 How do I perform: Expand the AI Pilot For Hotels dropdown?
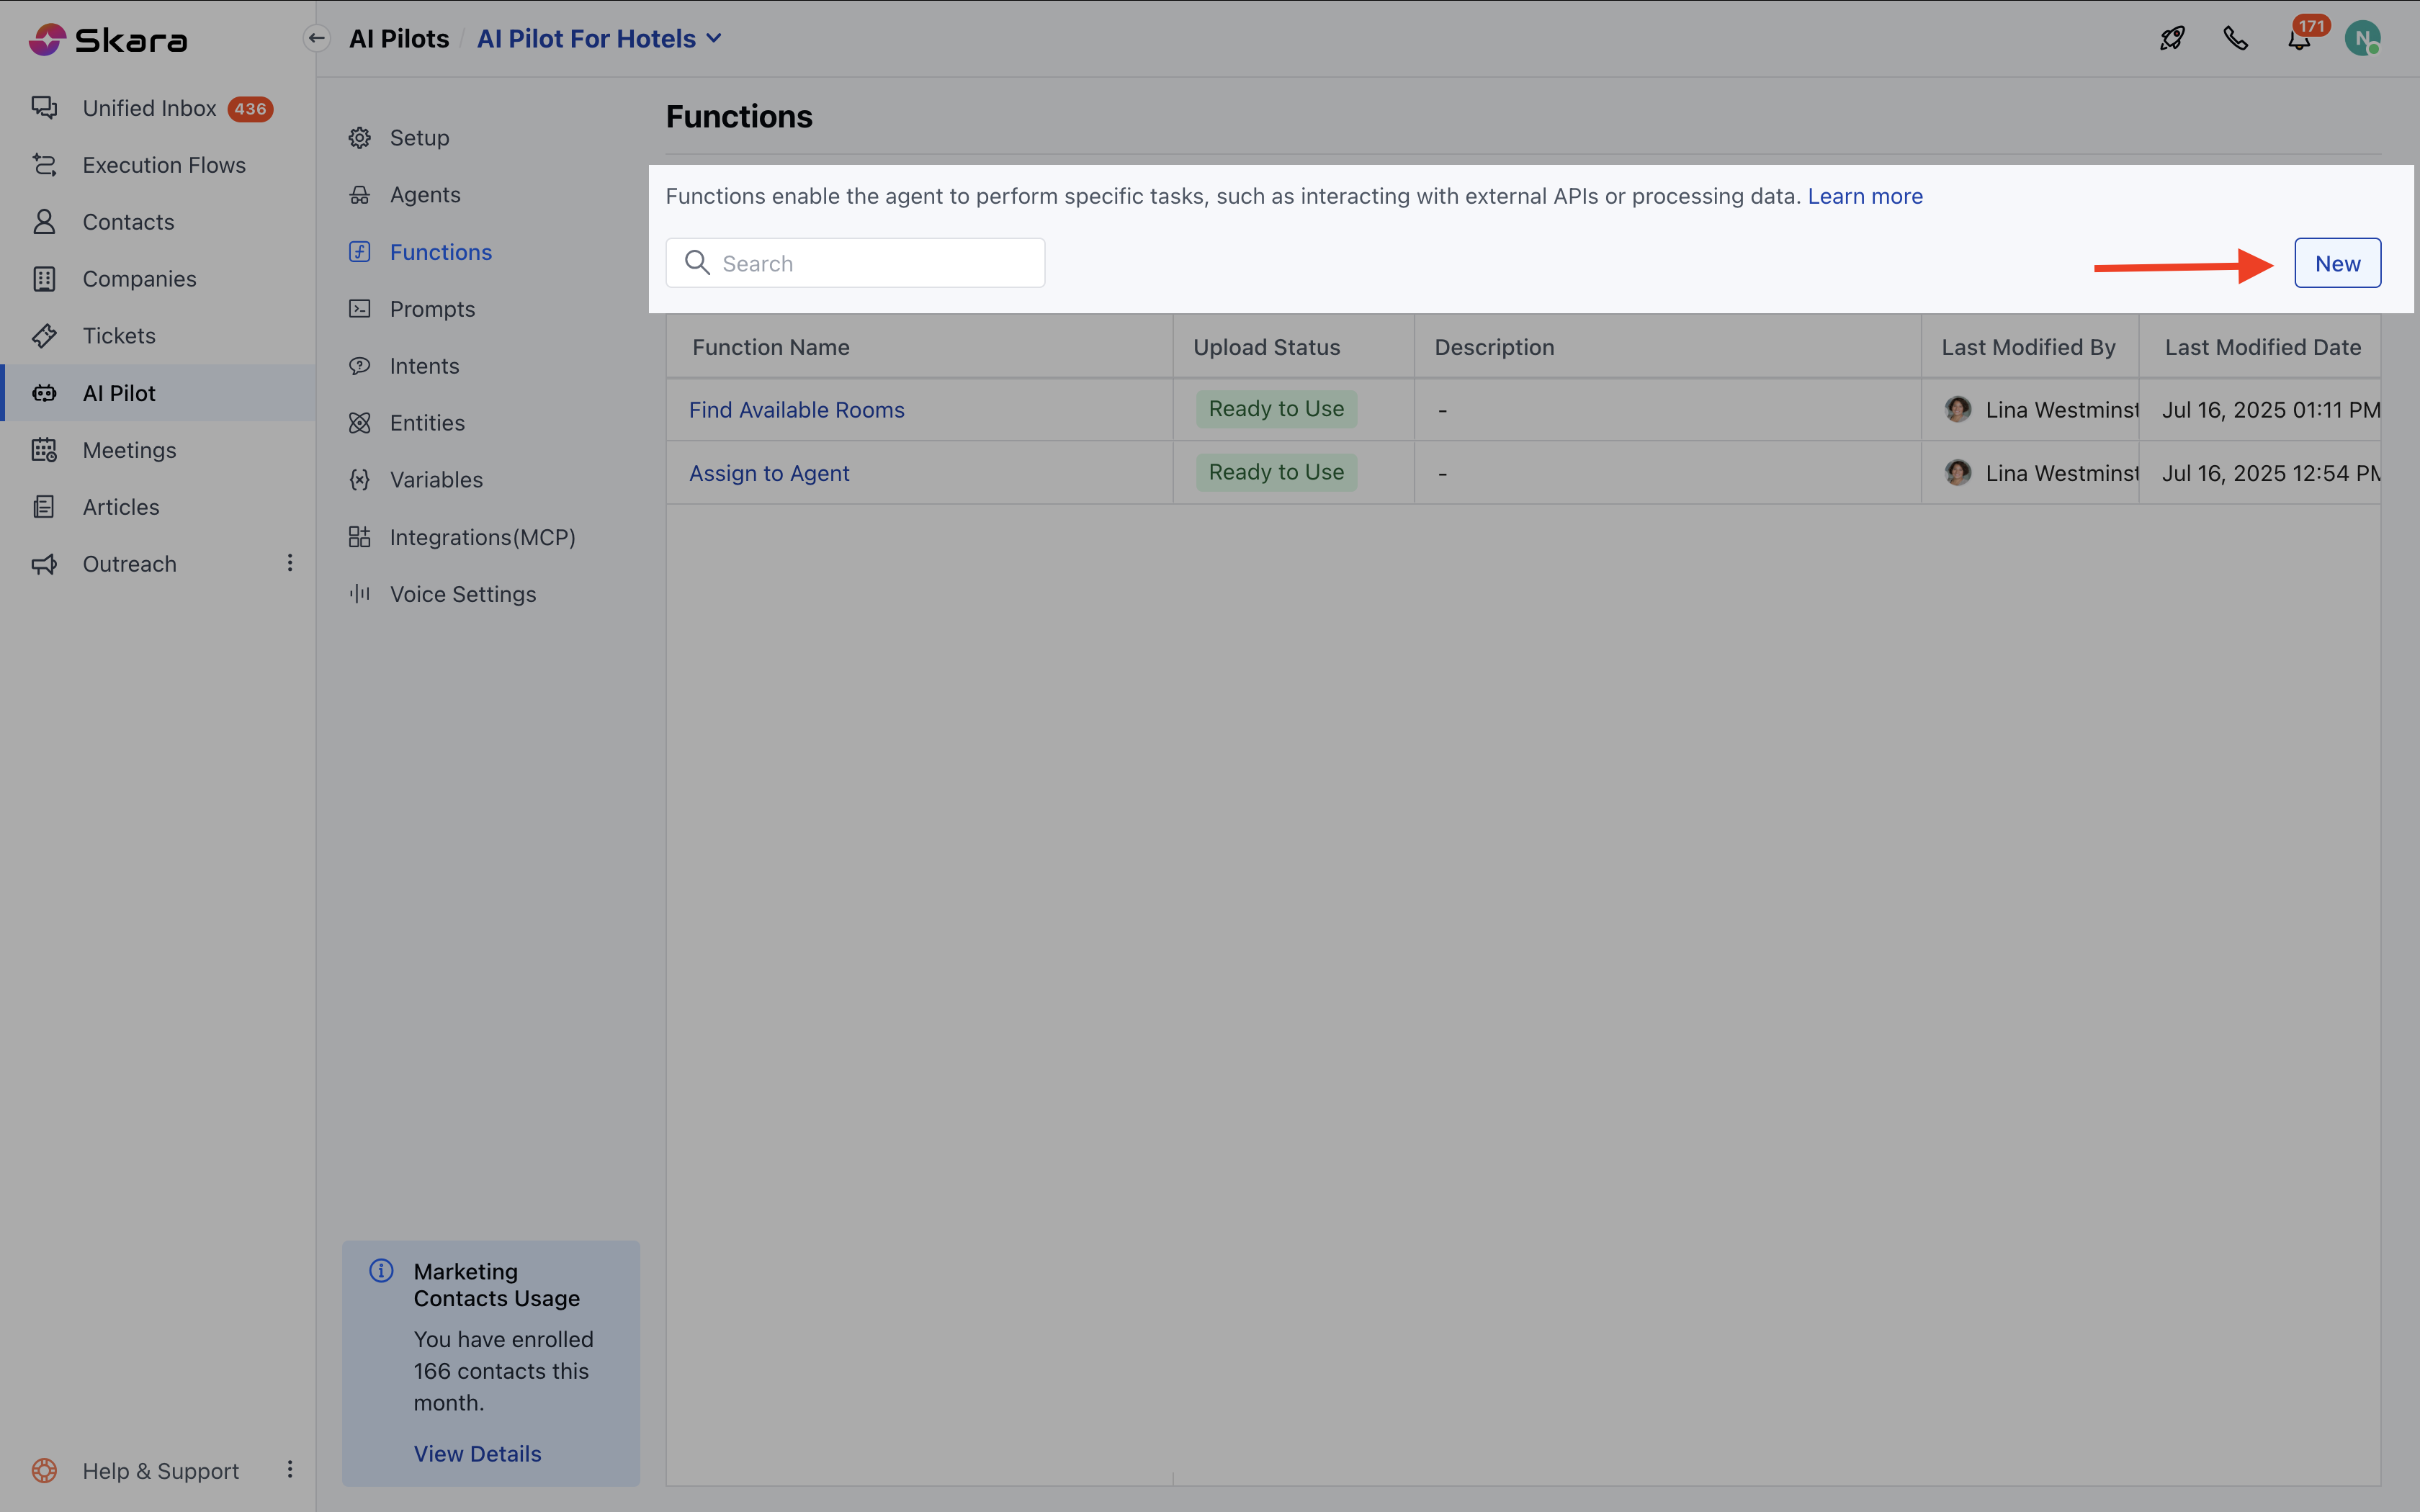[x=598, y=38]
